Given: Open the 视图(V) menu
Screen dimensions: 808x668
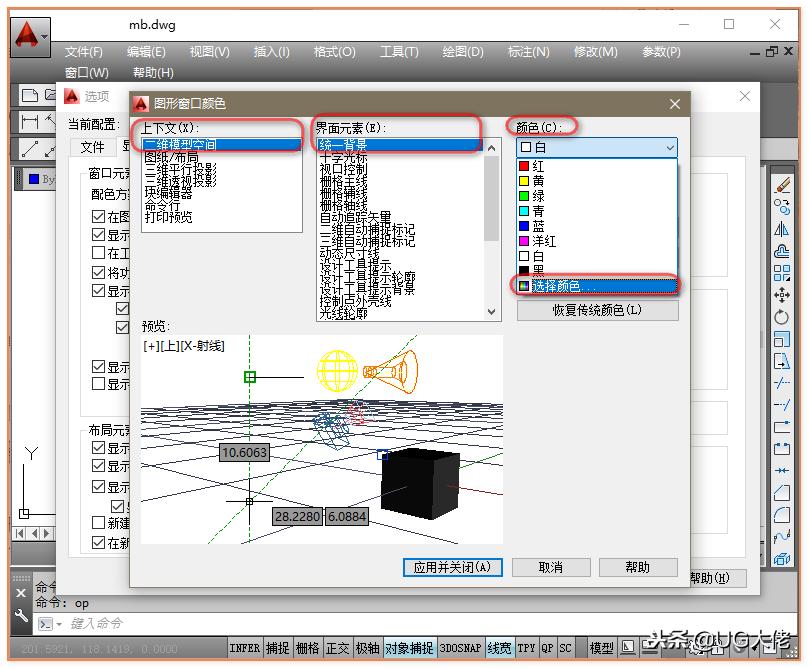Looking at the screenshot, I should (x=209, y=52).
